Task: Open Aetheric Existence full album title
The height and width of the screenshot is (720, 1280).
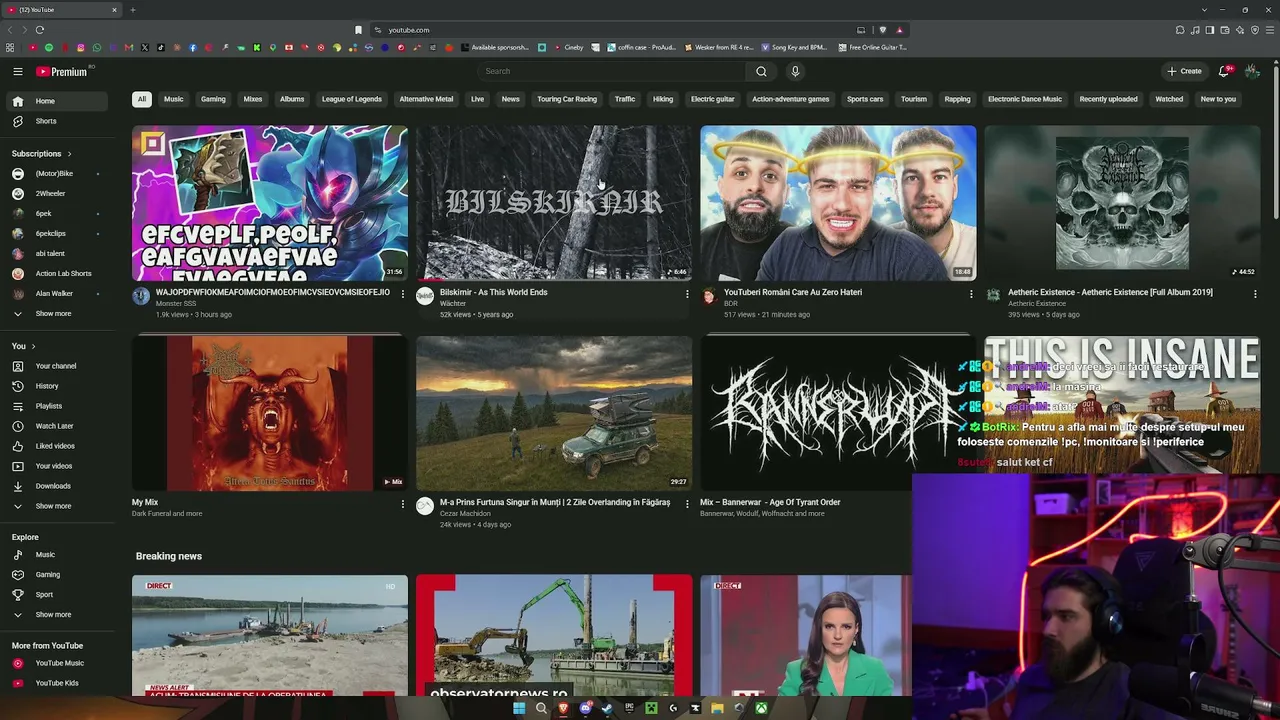Action: pos(1110,292)
